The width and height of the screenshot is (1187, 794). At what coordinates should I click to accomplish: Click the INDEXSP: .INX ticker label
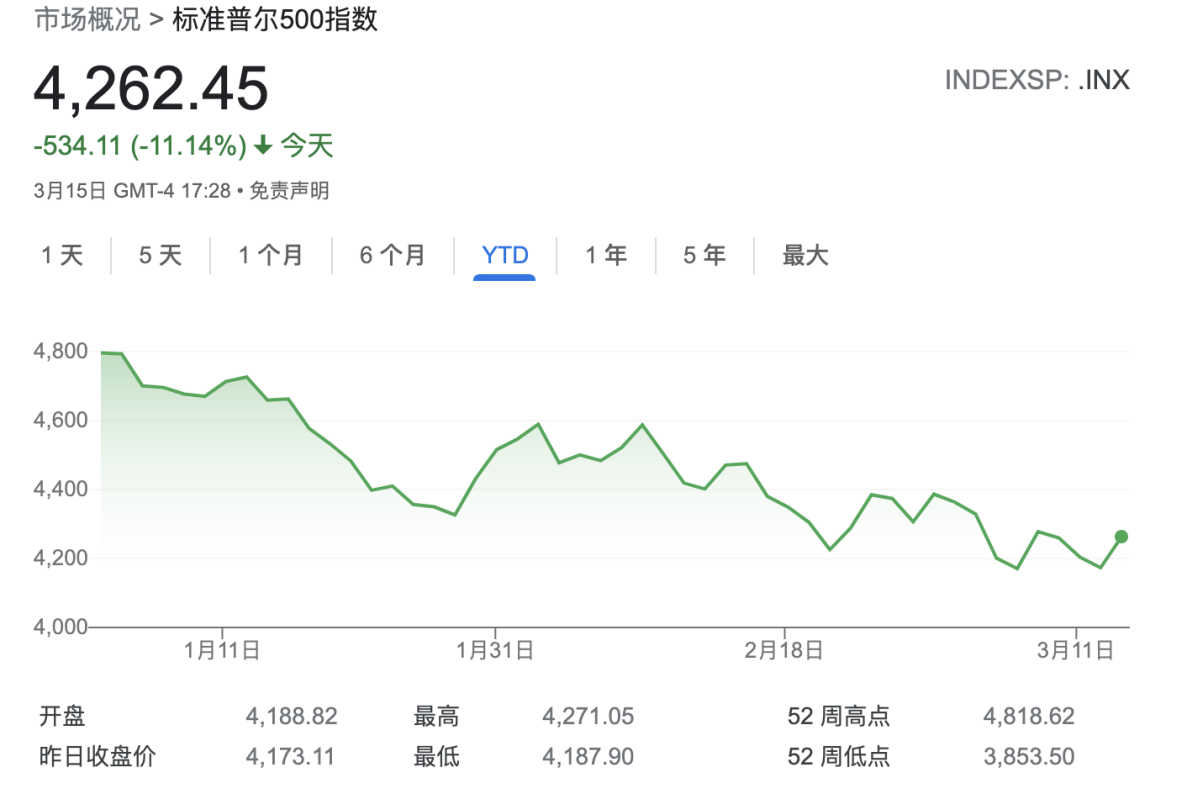(1037, 80)
